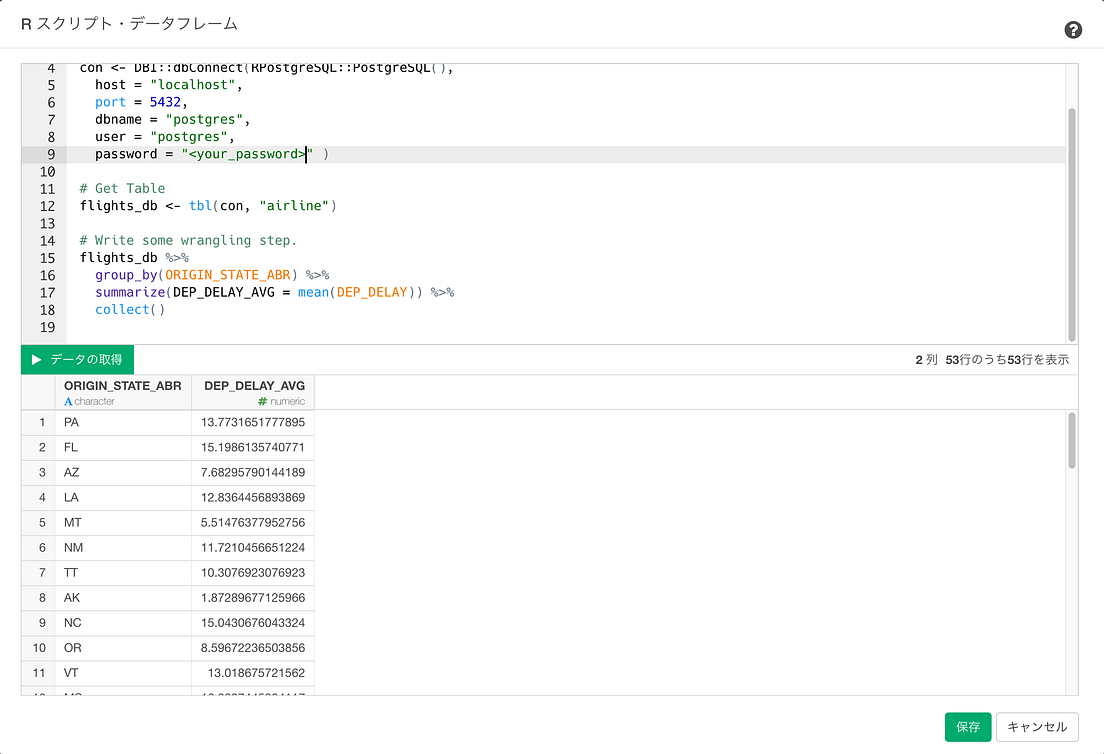Select the NC cell in row 9
1104x754 pixels.
click(x=123, y=623)
